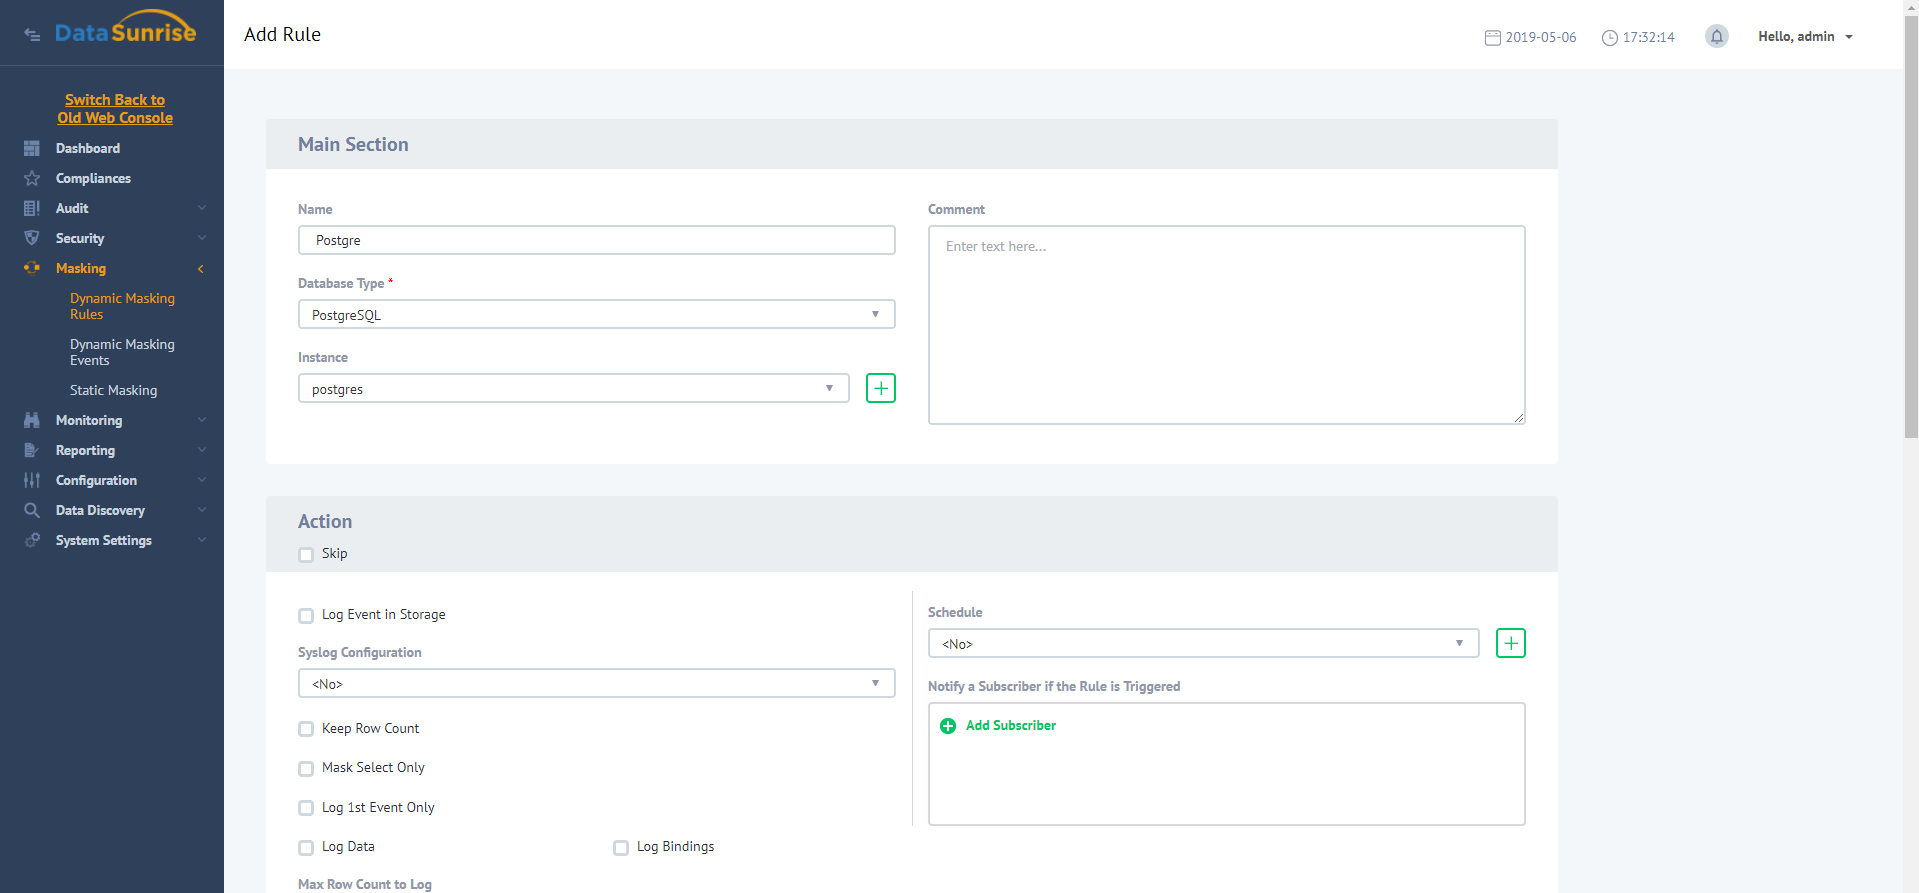
Task: Click the Name input field
Action: [x=596, y=240]
